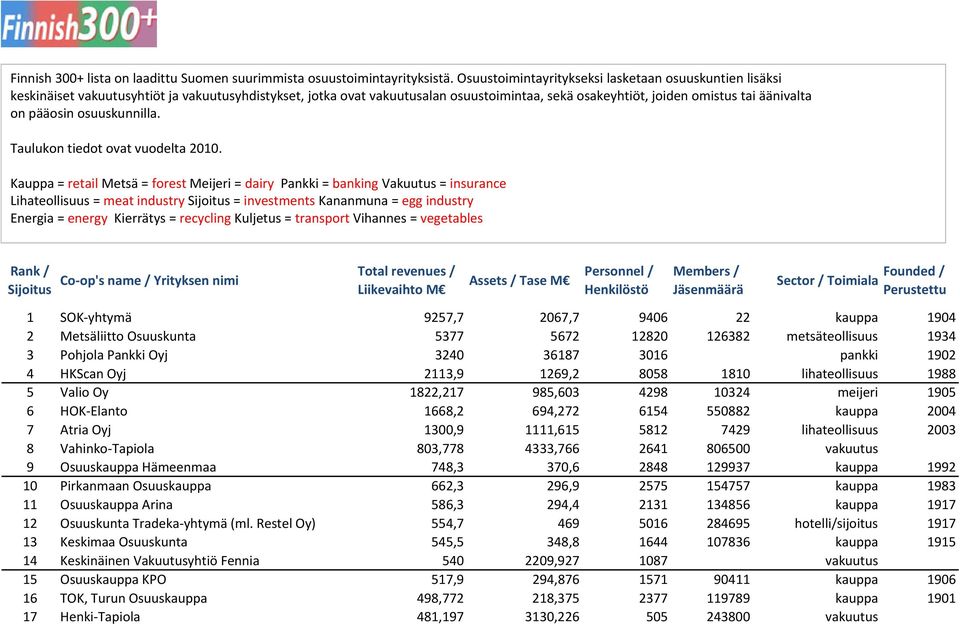This screenshot has height=624, width=960.
Task: Click the Co-op's name / Yrityksen nimi header
Action: tap(149, 280)
